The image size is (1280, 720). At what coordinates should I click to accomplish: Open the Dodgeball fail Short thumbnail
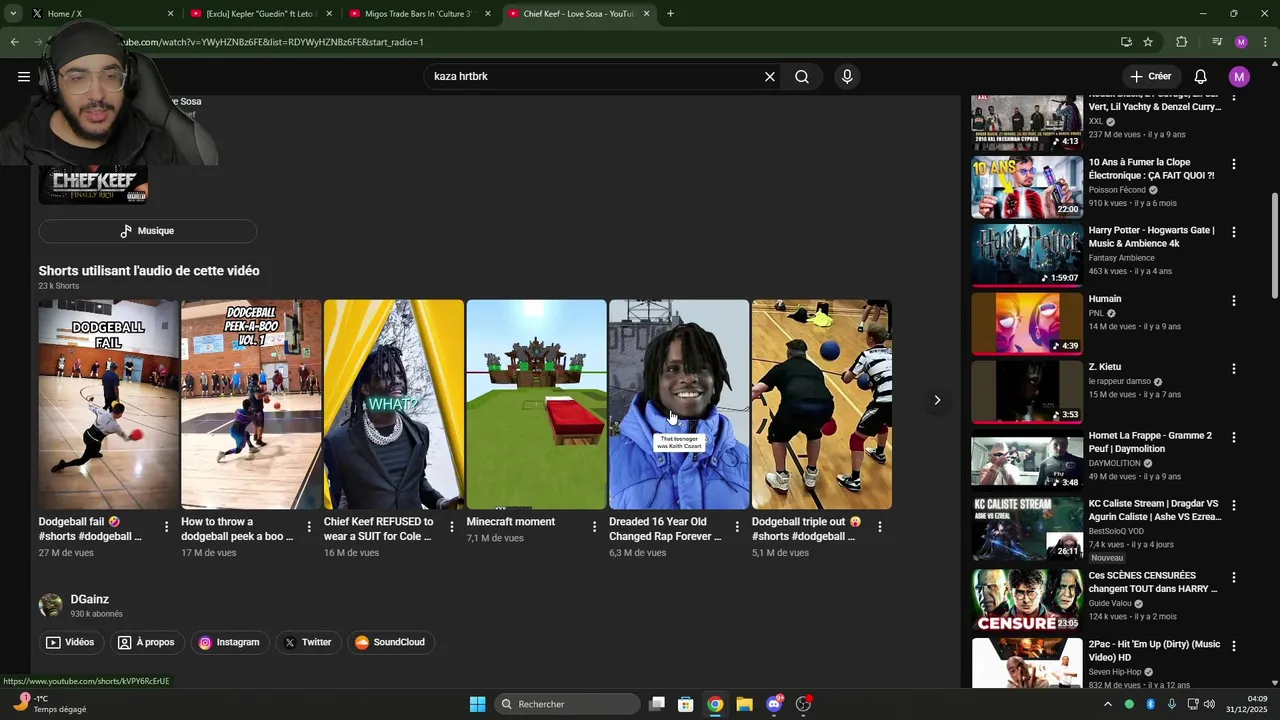(109, 404)
